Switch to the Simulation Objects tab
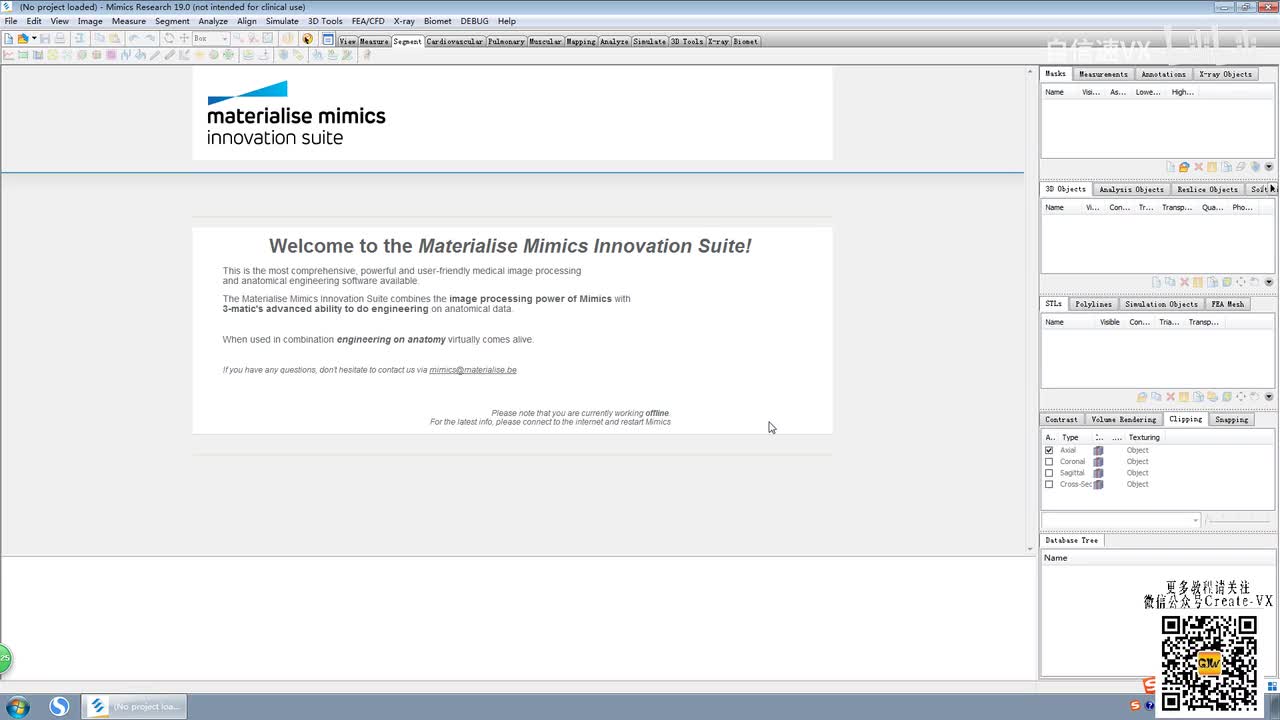 coord(1161,304)
